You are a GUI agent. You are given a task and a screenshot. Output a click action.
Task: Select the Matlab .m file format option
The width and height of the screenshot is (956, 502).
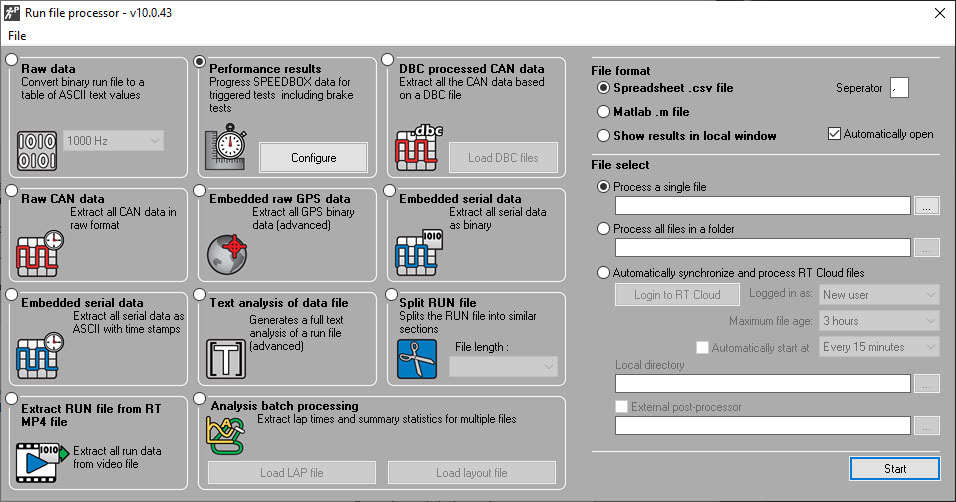(604, 112)
